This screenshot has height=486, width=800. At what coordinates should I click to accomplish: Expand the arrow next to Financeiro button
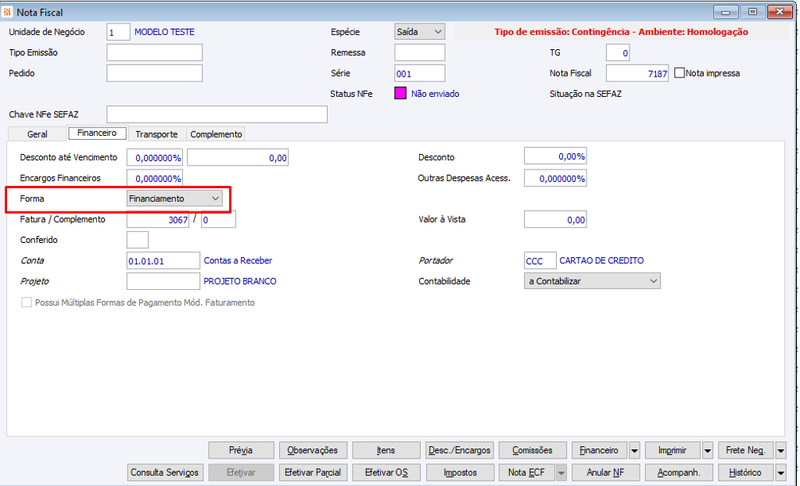[634, 450]
